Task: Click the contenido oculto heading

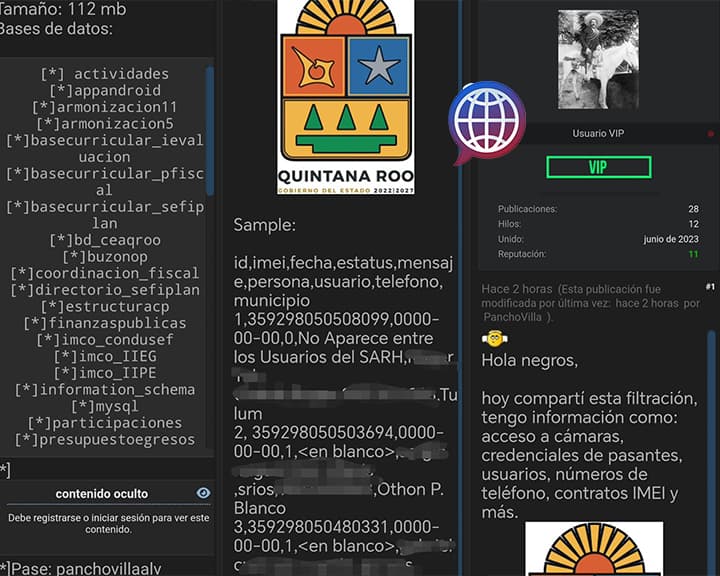Action: [101, 494]
